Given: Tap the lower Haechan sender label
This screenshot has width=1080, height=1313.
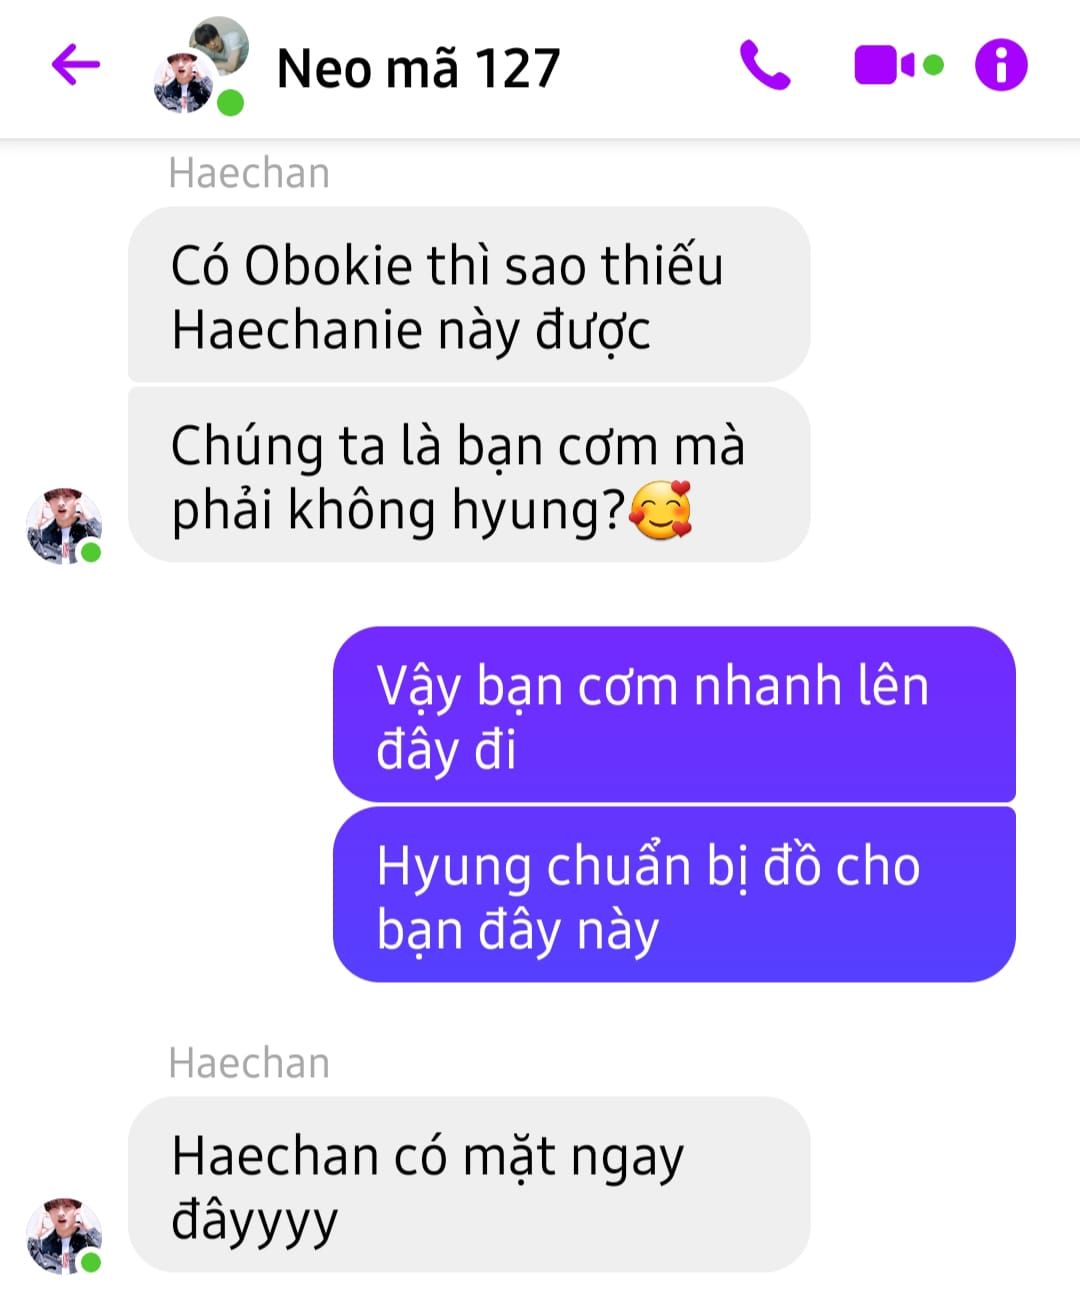Looking at the screenshot, I should coord(249,1063).
